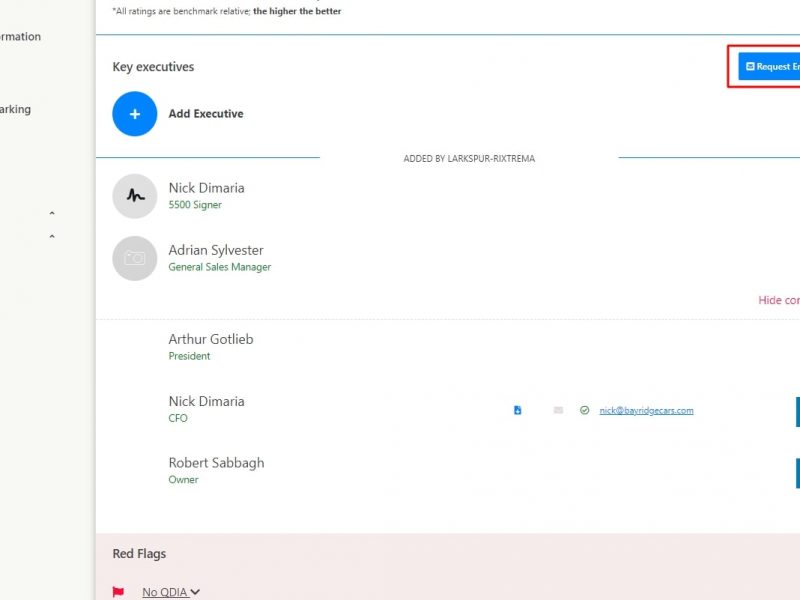Collapse the upper sidebar chevron
800x600 pixels.
[x=52, y=214]
